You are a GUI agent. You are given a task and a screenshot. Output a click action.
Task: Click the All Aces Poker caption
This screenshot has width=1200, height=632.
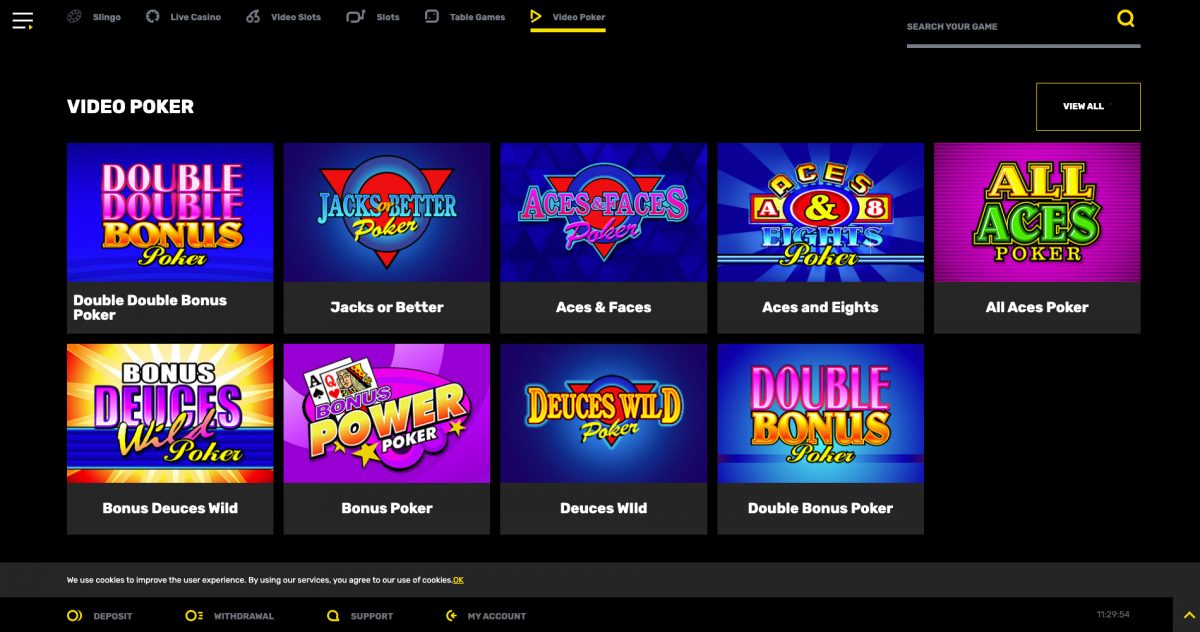(x=1037, y=307)
